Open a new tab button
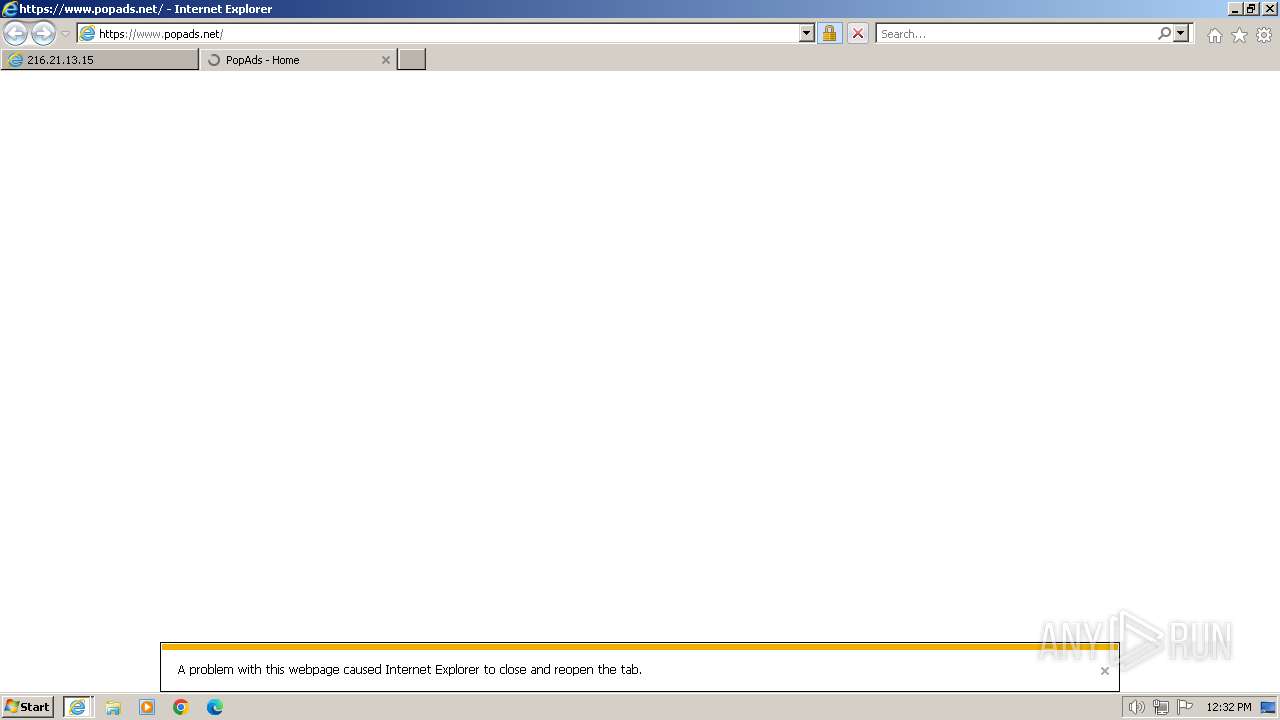Screen dimensions: 1280x720 click(x=412, y=60)
